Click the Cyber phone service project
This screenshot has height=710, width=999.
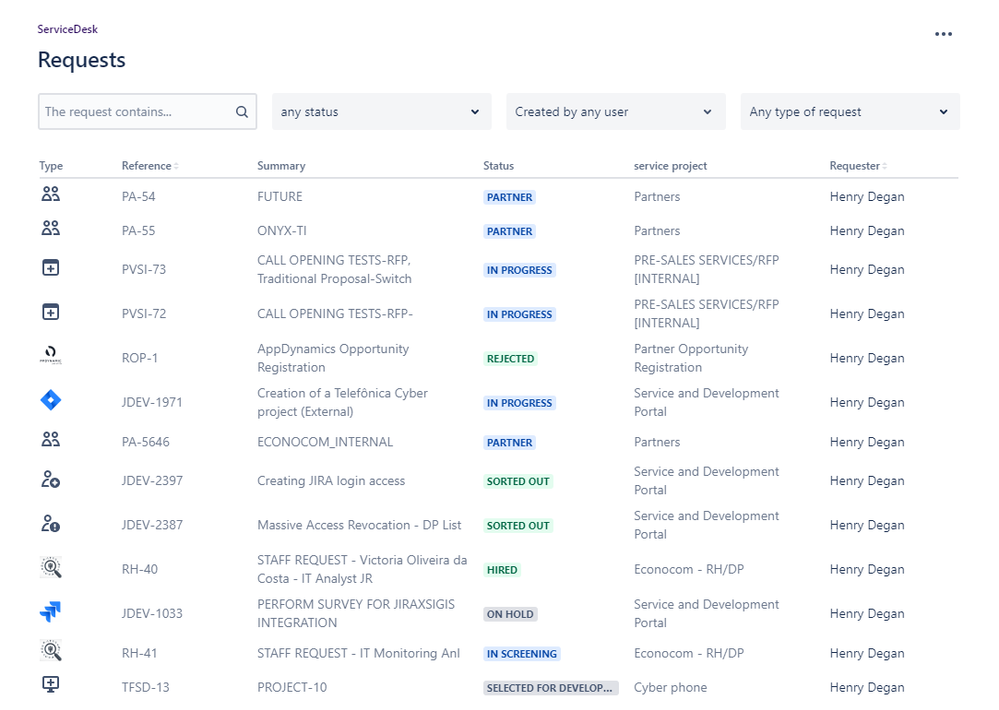click(x=670, y=688)
